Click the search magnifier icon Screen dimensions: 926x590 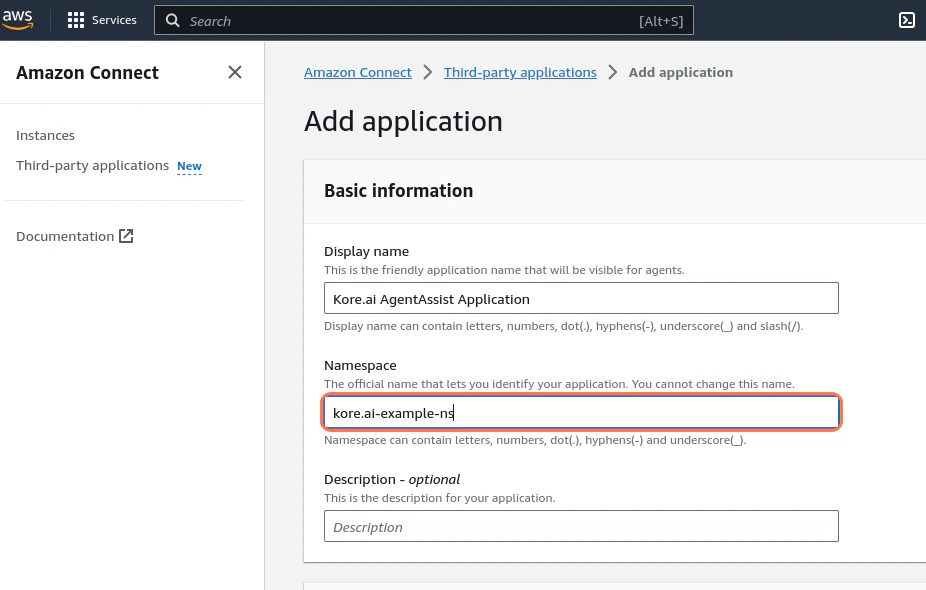coord(172,21)
